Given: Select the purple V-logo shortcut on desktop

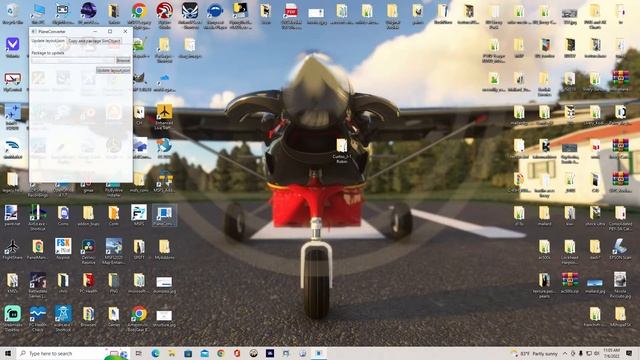Looking at the screenshot, I should click(x=13, y=47).
